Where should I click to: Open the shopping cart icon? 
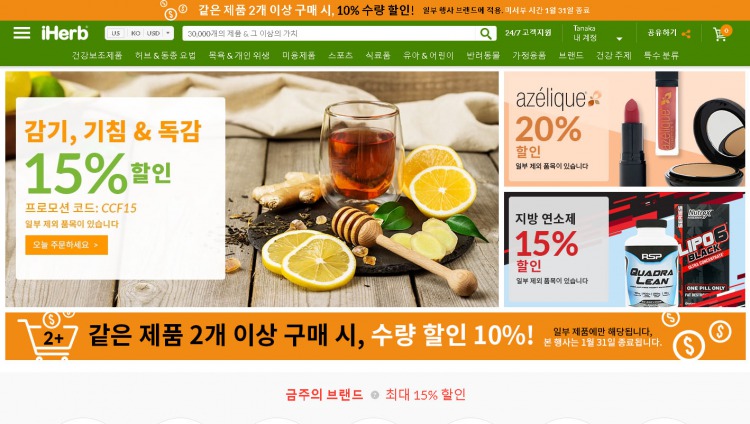tap(719, 34)
